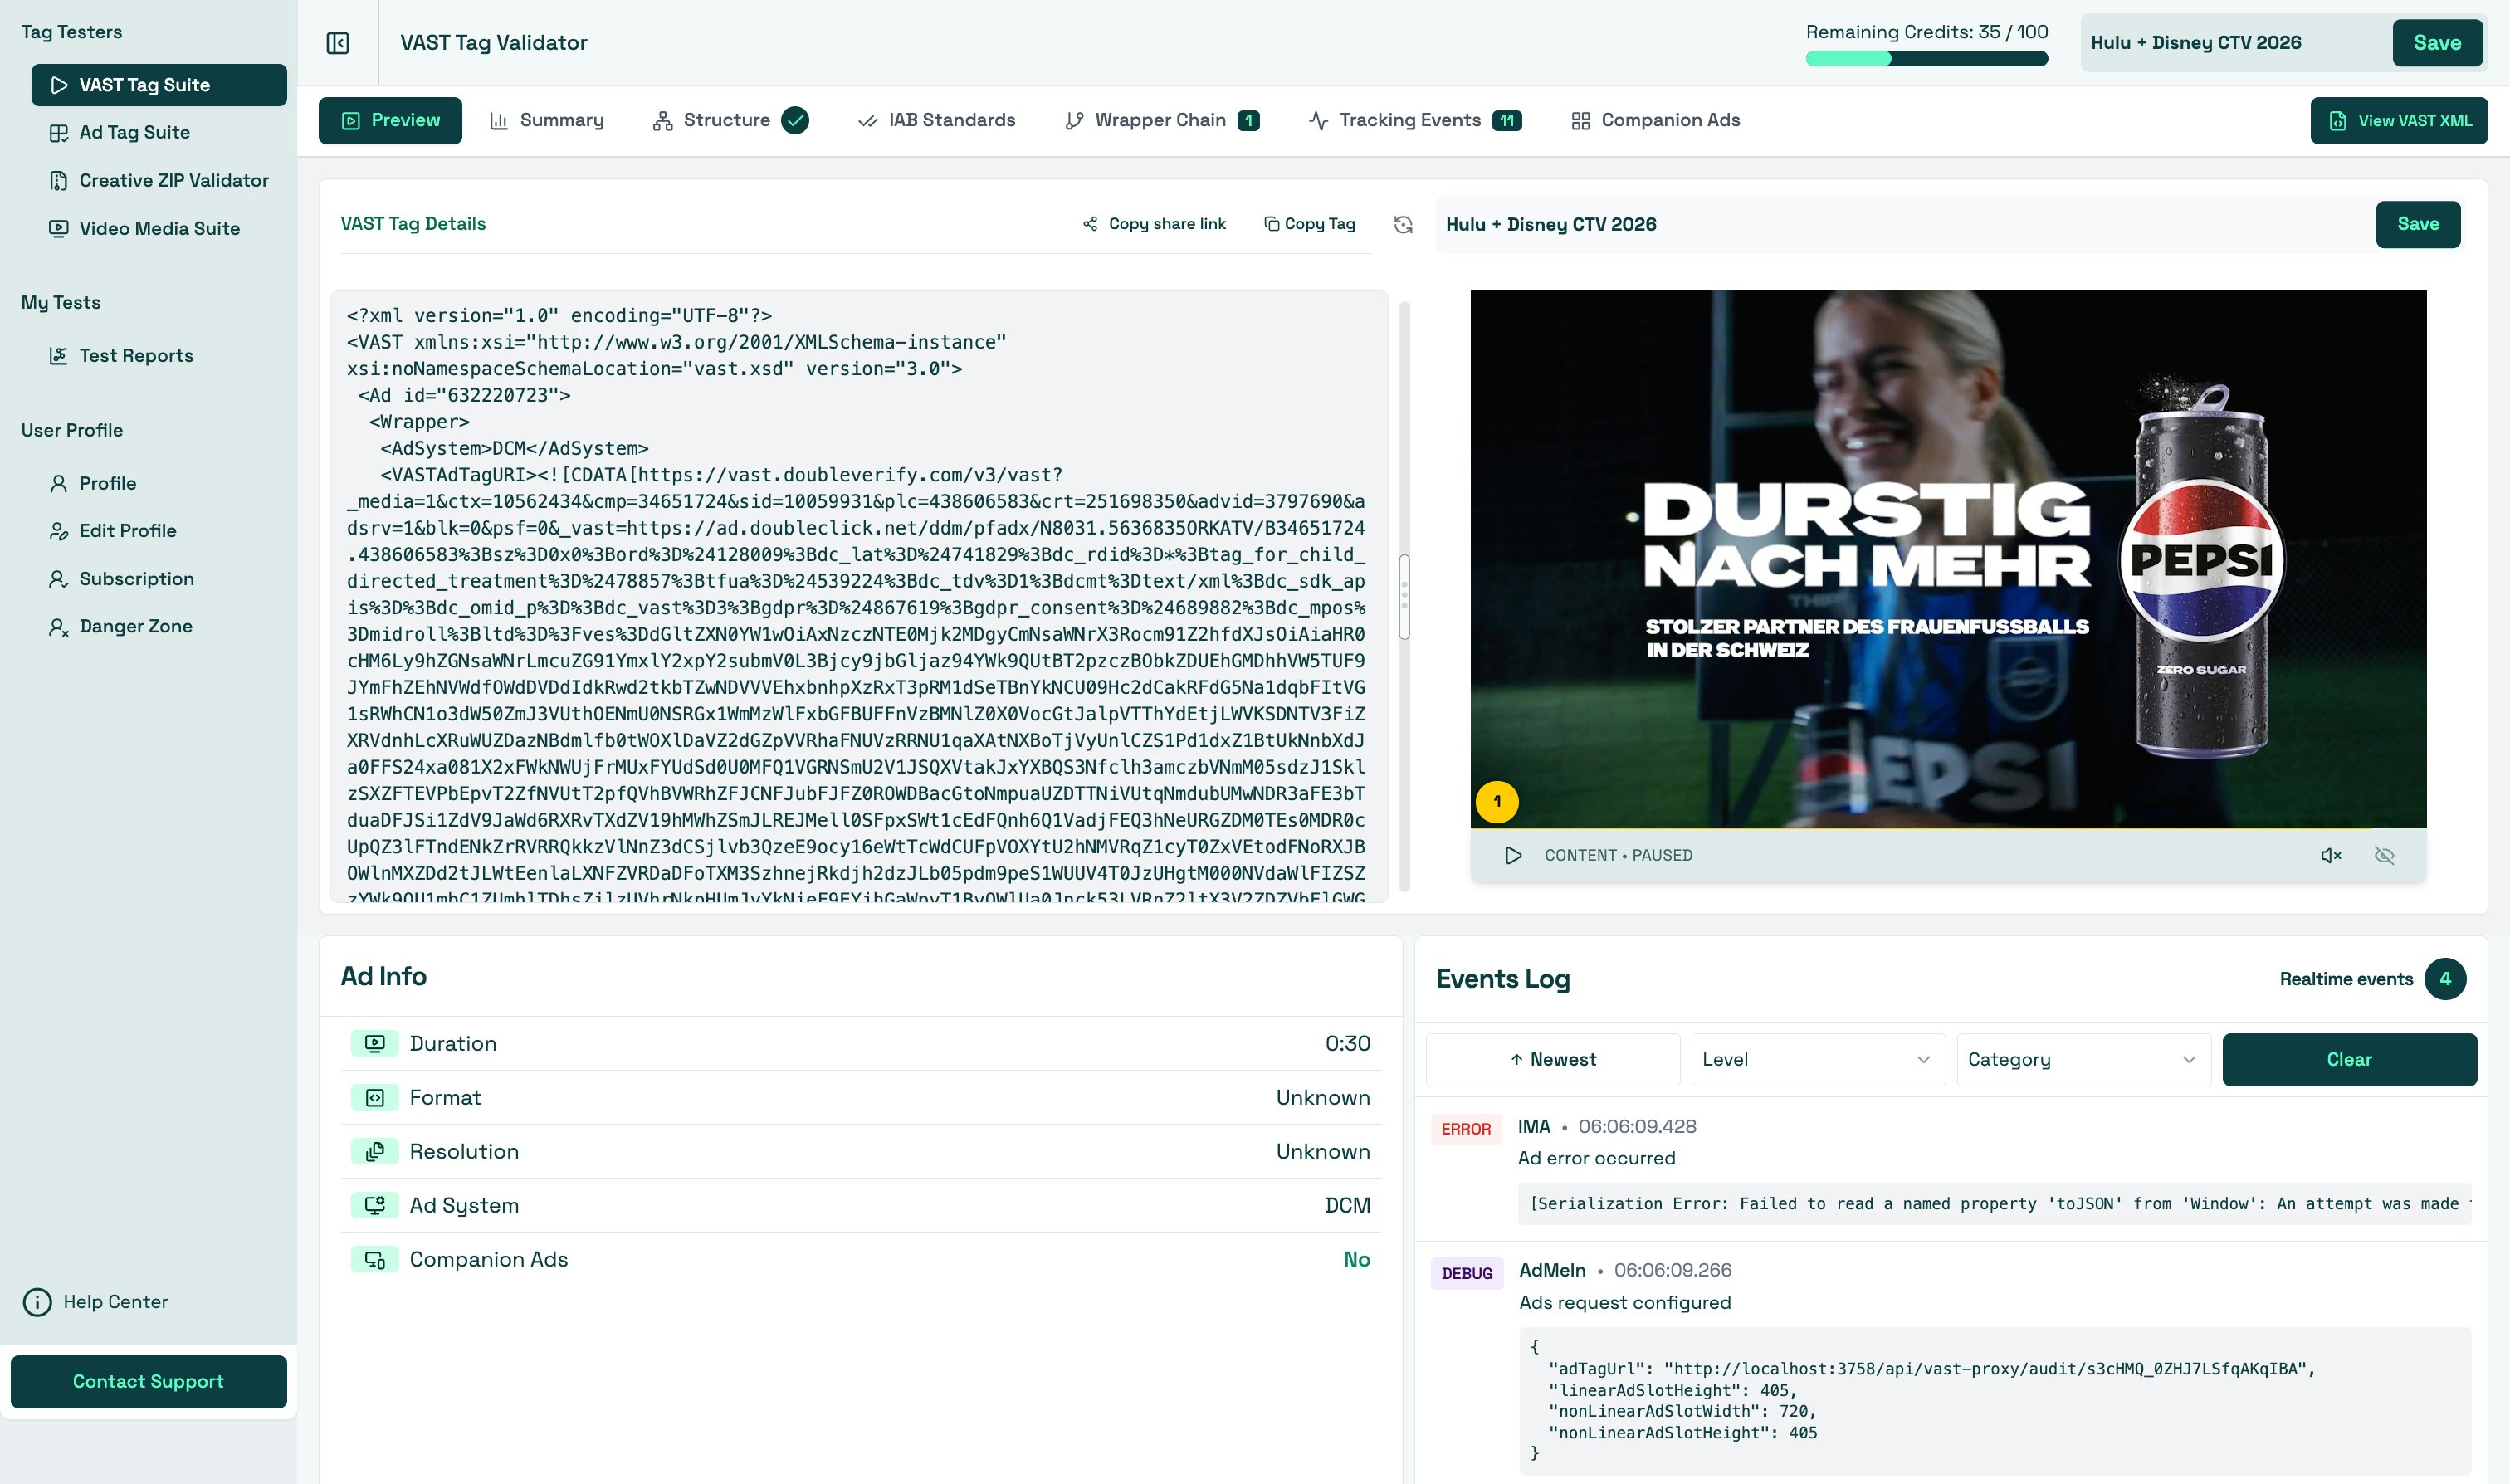The width and height of the screenshot is (2510, 1484).
Task: Open the Tracking Events tab
Action: (x=1415, y=121)
